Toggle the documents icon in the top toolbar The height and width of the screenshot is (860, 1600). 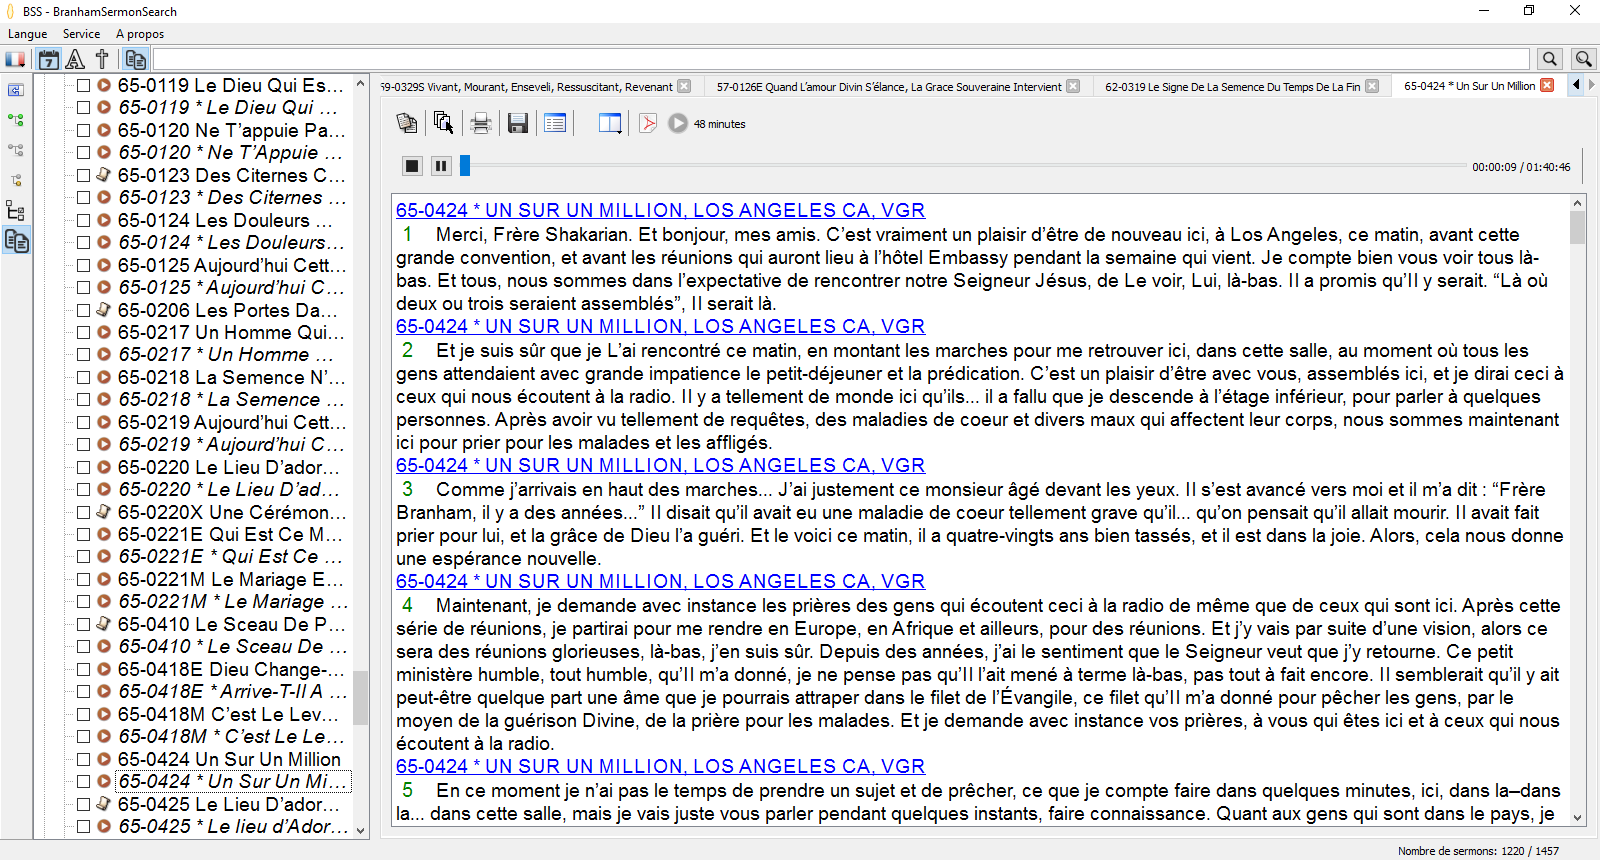[136, 60]
